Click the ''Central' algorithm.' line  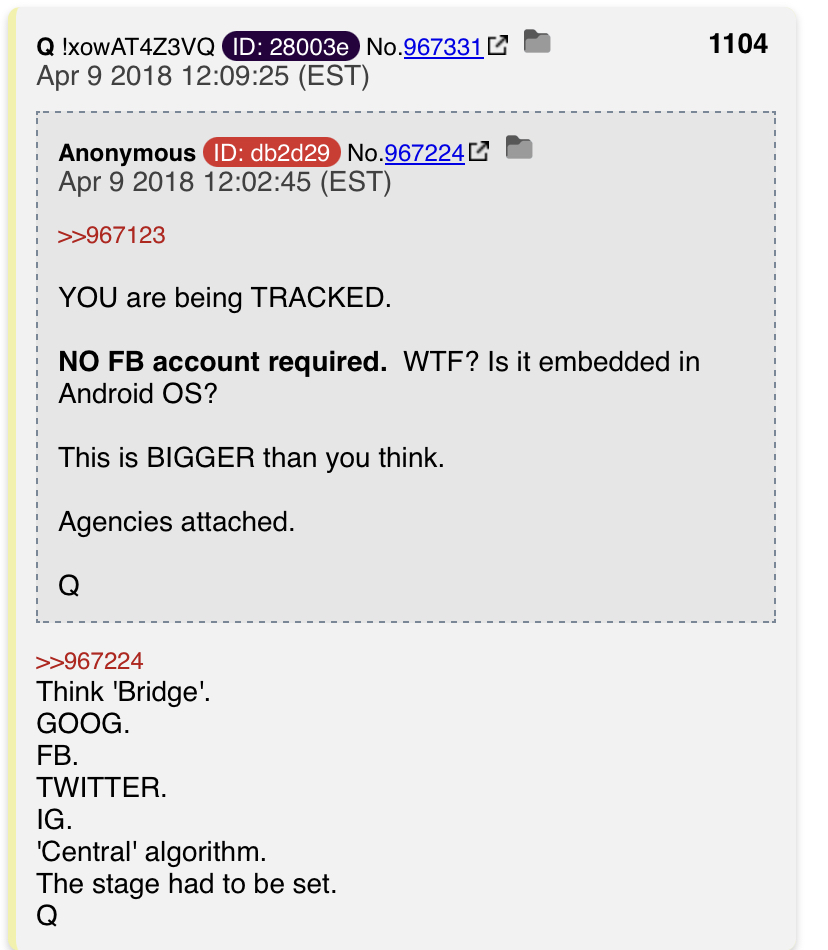tap(151, 852)
